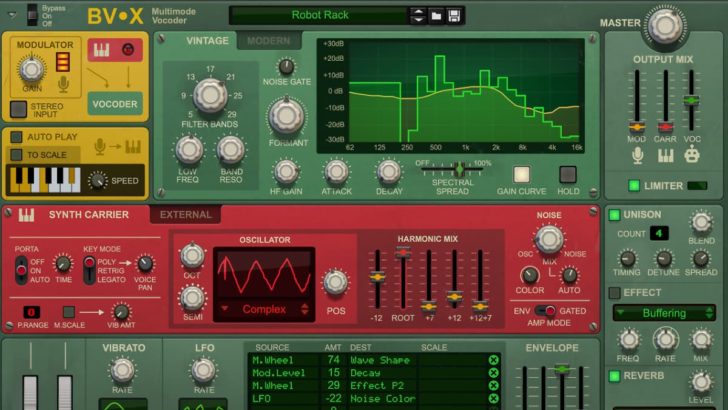Adjust the Speed knob

(98, 181)
